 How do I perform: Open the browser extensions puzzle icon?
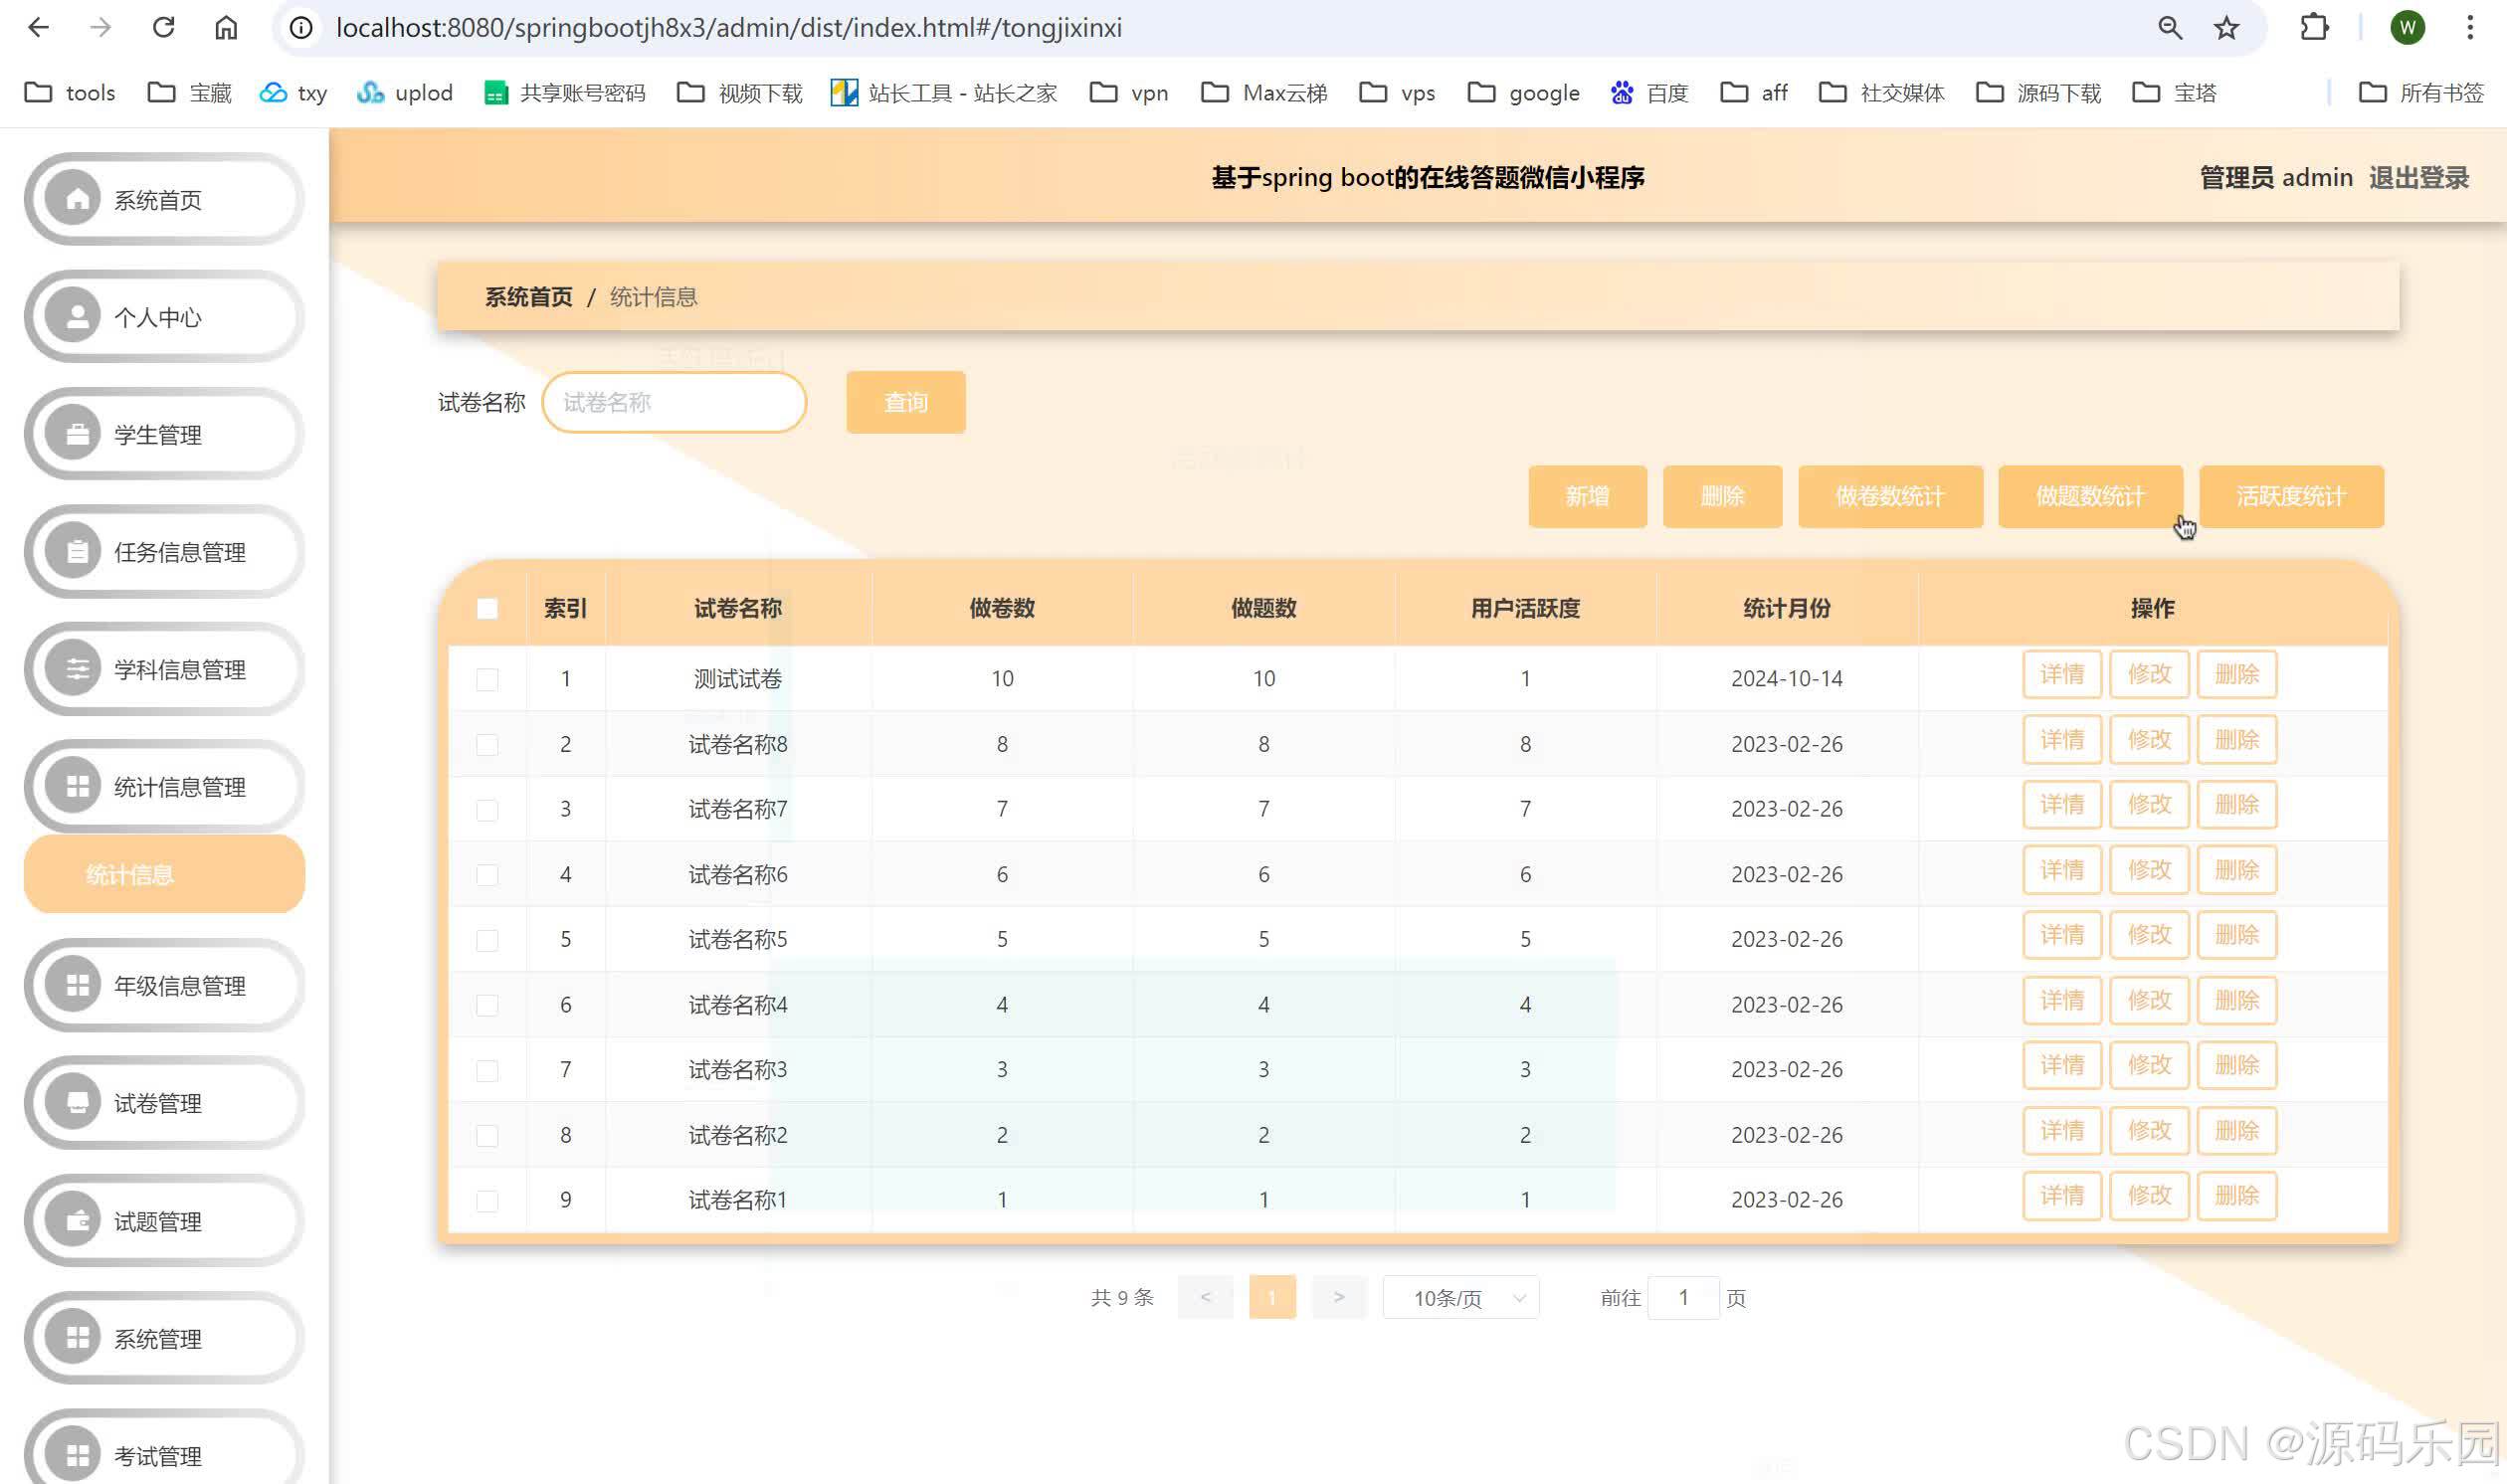[2314, 28]
